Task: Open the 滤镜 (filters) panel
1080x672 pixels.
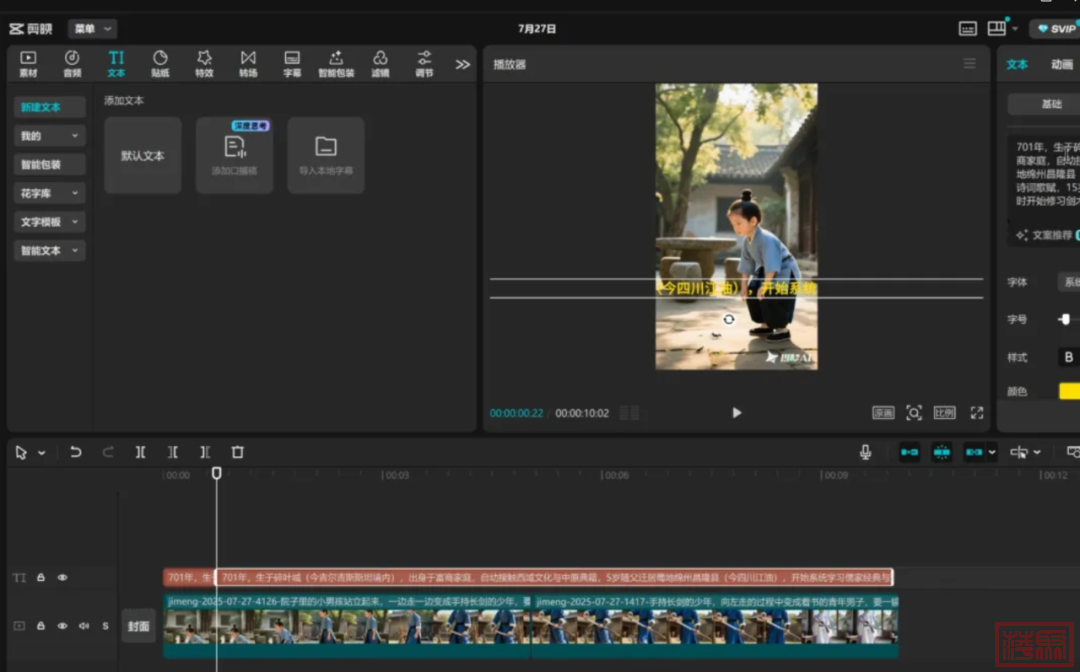Action: pos(380,63)
